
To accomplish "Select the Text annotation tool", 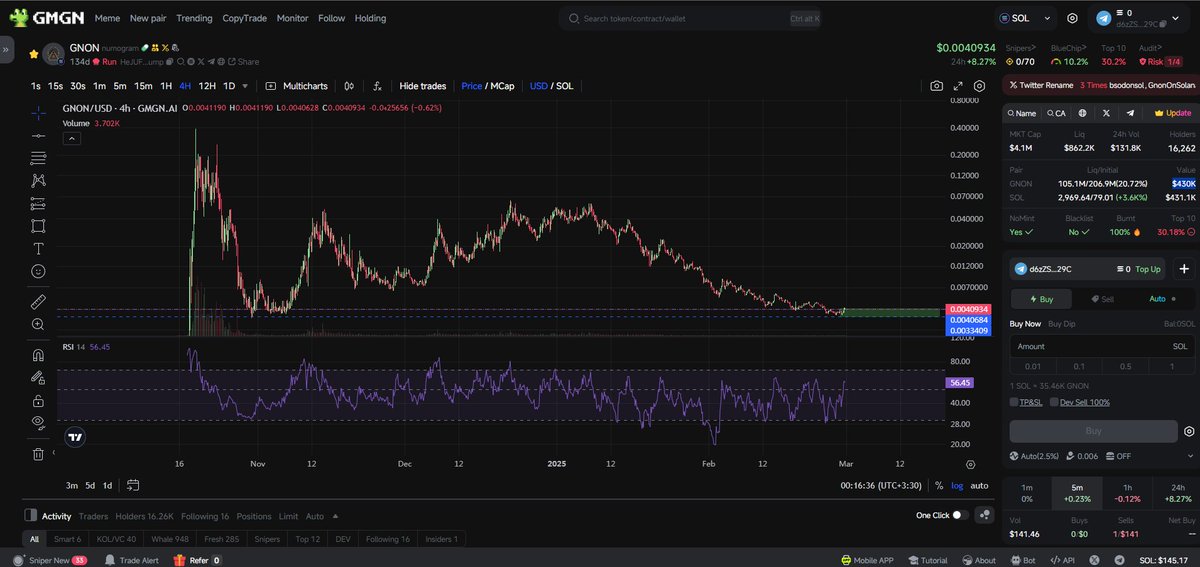I will (38, 248).
